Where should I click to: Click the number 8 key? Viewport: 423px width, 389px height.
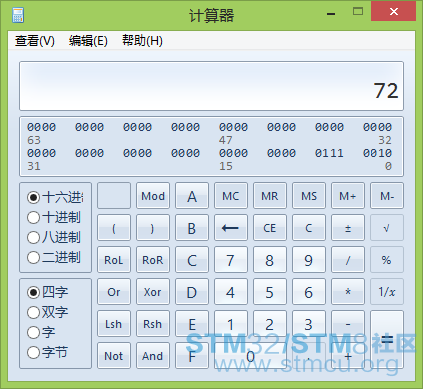click(x=270, y=260)
